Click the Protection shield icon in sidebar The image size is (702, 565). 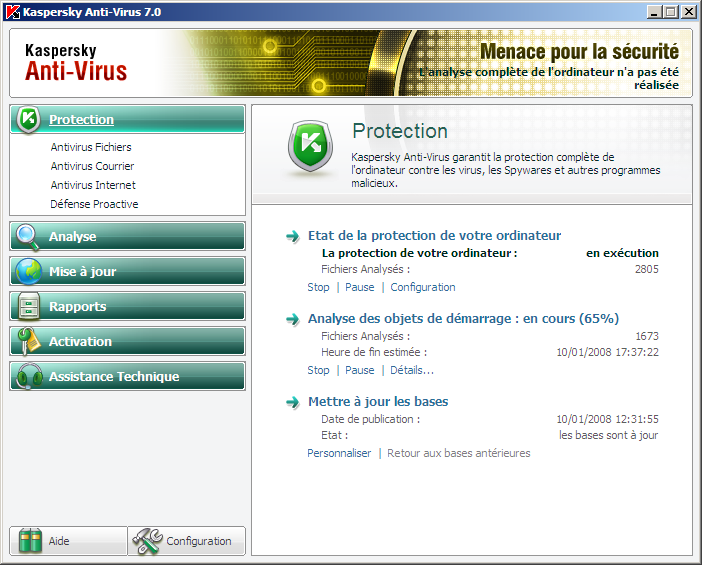tap(29, 119)
